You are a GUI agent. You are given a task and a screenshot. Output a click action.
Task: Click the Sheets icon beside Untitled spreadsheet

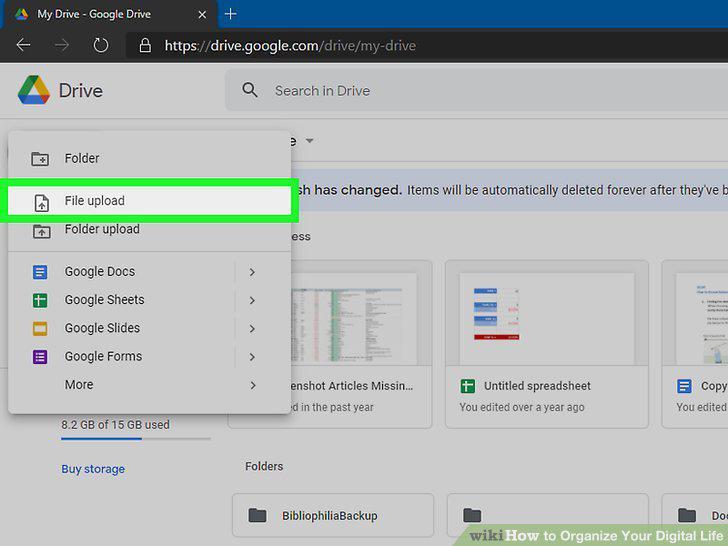pyautogui.click(x=468, y=386)
